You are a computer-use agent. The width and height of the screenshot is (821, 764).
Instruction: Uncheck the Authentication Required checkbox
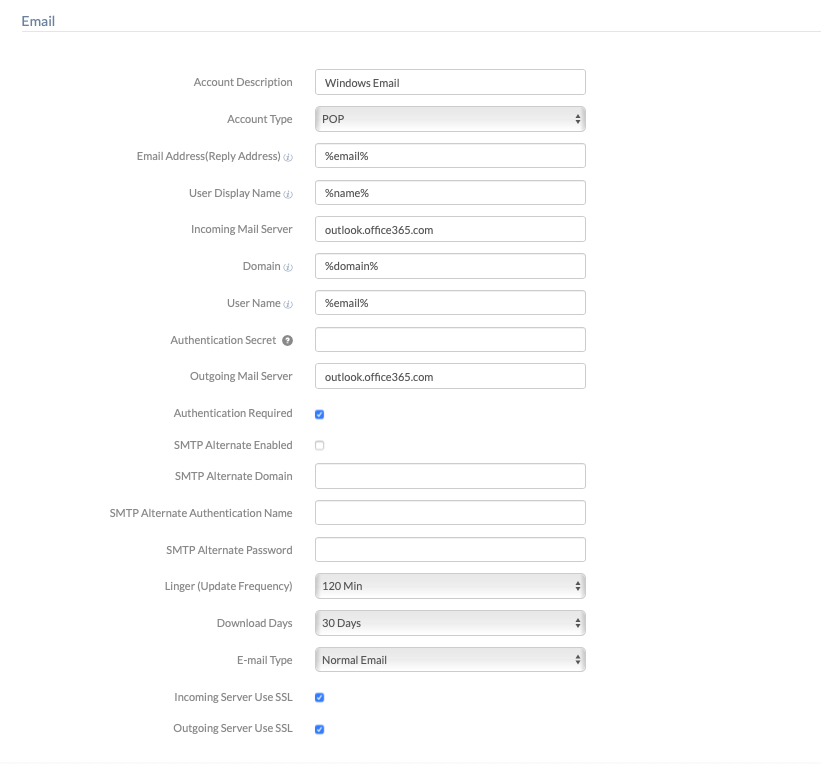(x=319, y=414)
